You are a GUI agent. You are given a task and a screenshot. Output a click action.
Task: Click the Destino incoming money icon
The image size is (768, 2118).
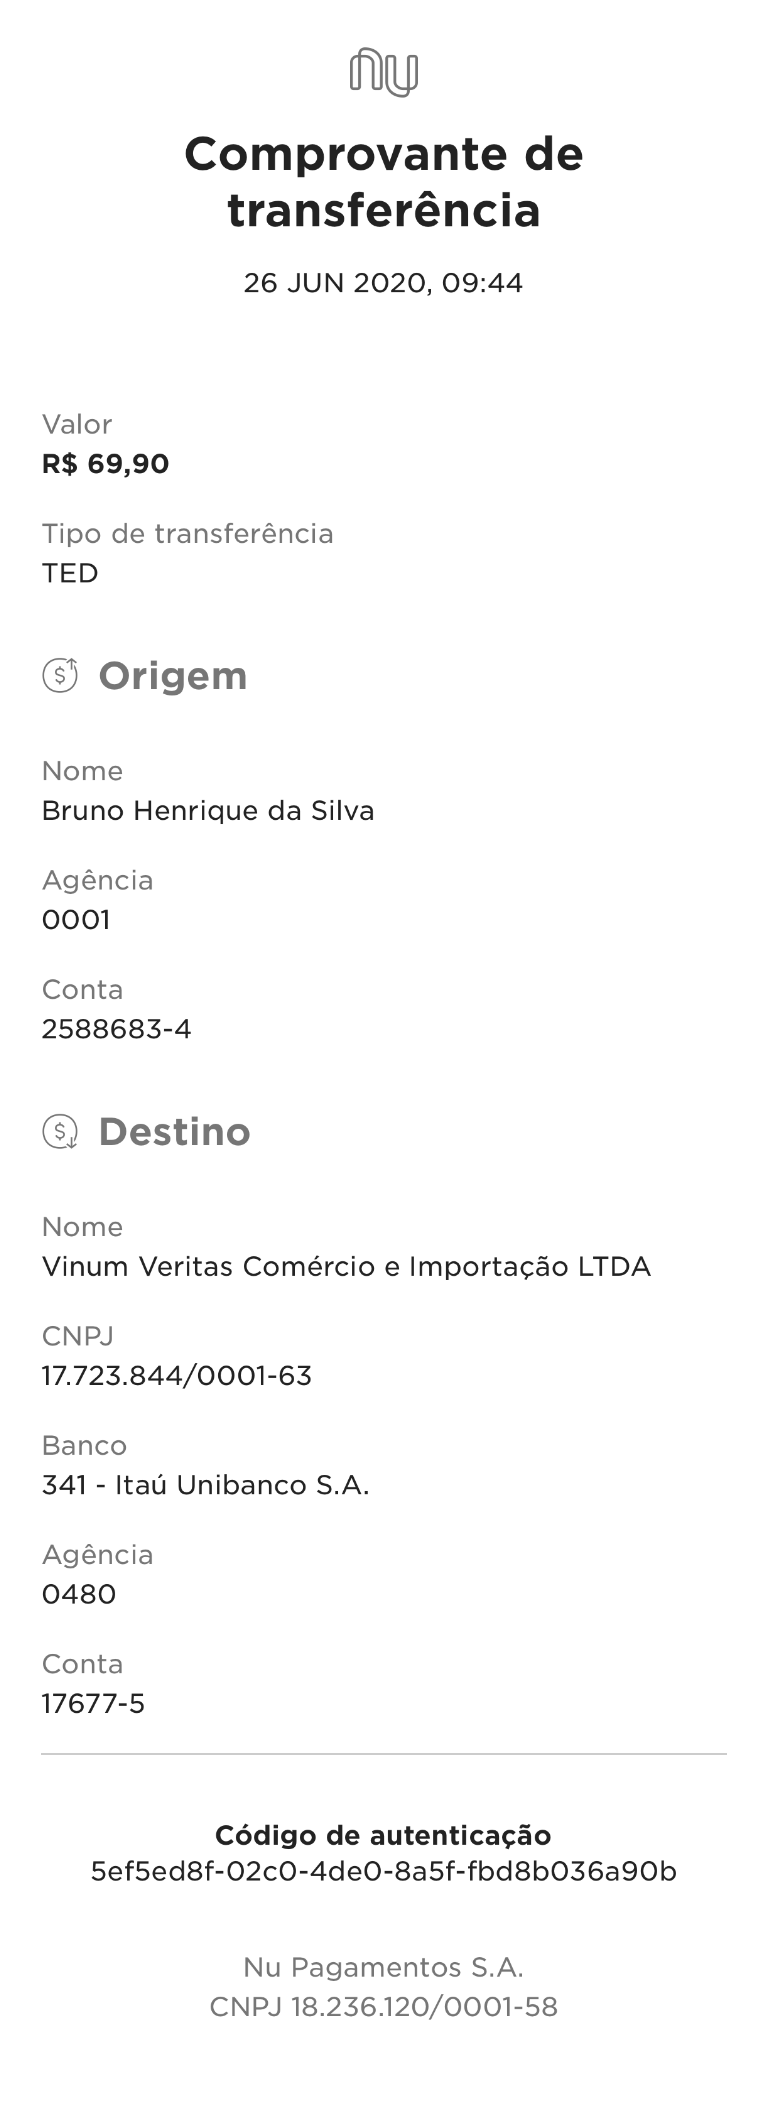(60, 1132)
